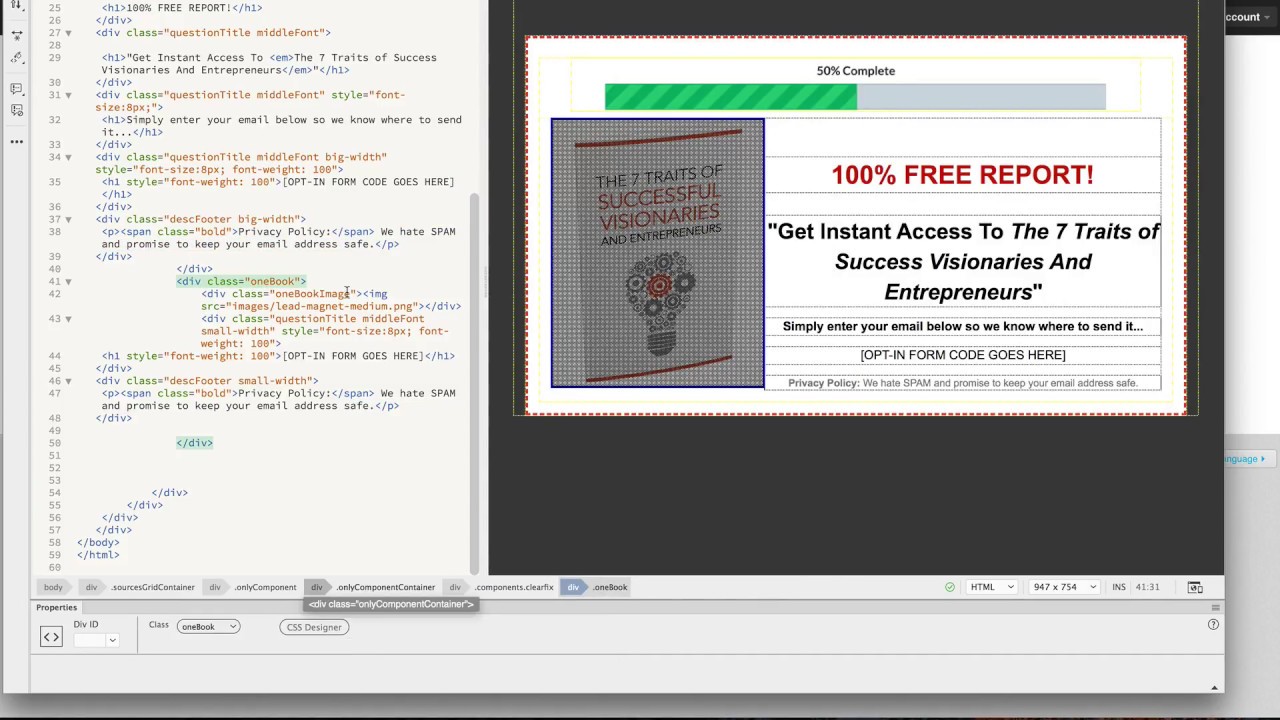Screen dimensions: 1280x720
Task: Click the Format Source Code icon
Action: click(x=16, y=59)
